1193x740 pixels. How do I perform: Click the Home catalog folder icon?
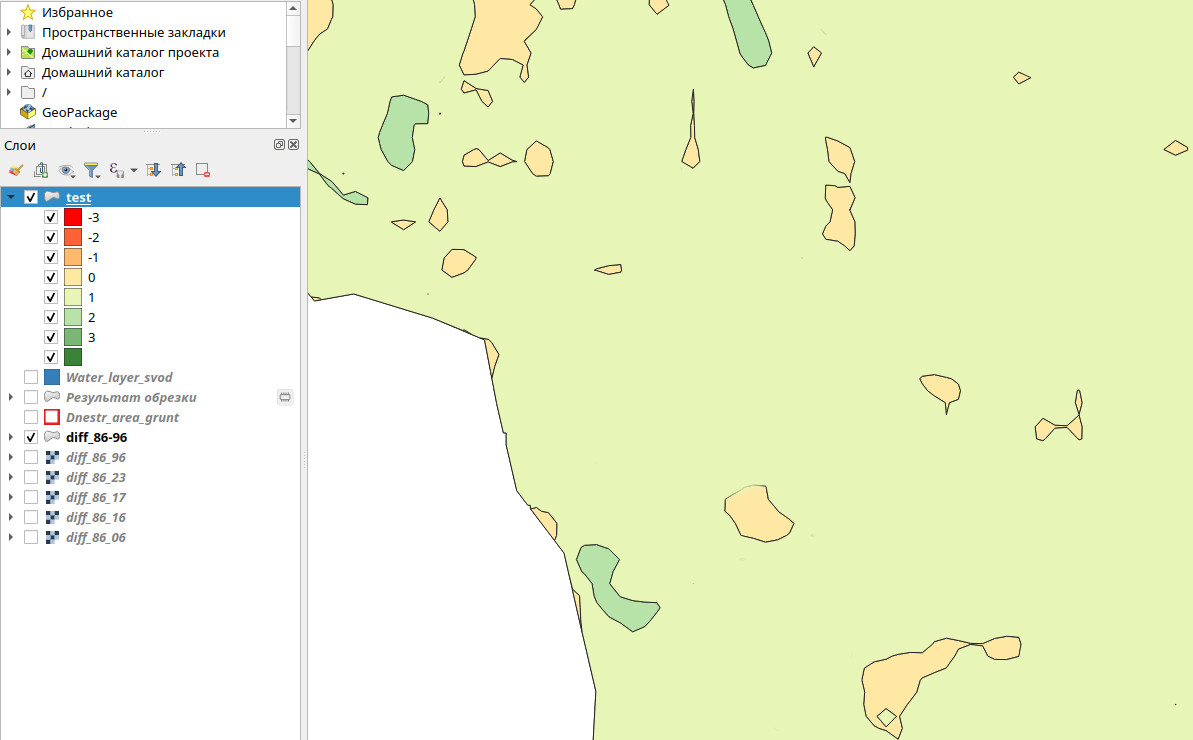click(x=28, y=72)
